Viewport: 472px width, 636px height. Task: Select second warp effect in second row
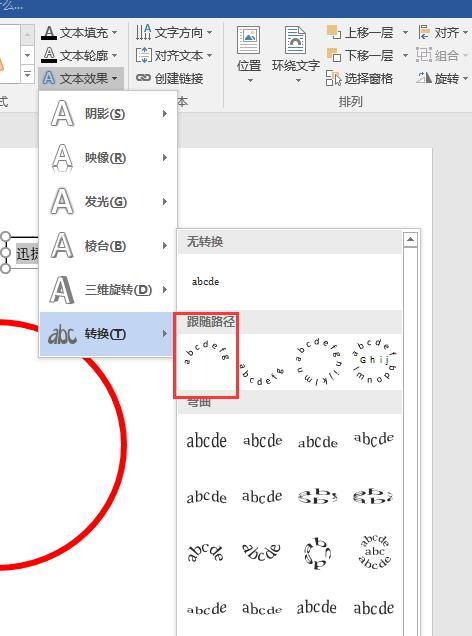262,496
